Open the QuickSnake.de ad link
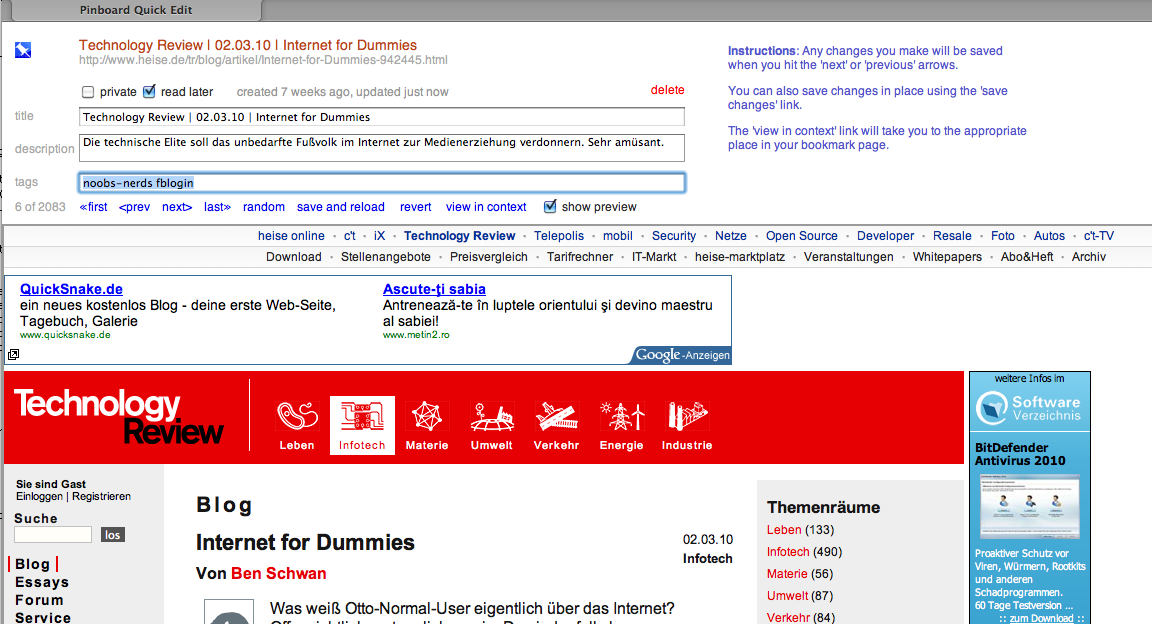 tap(71, 289)
